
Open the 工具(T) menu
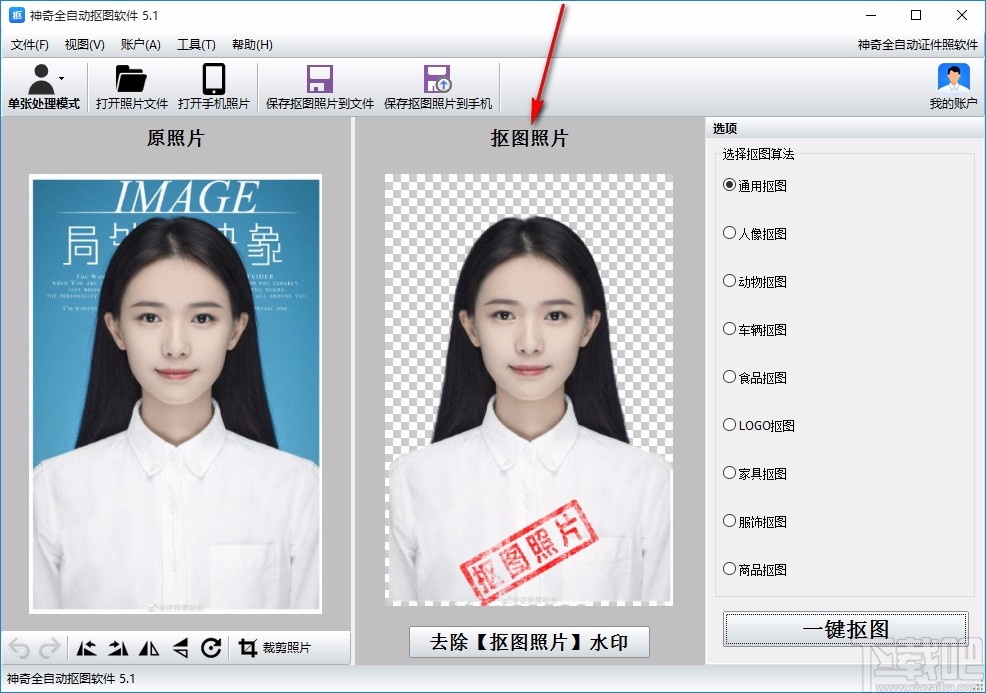(196, 44)
